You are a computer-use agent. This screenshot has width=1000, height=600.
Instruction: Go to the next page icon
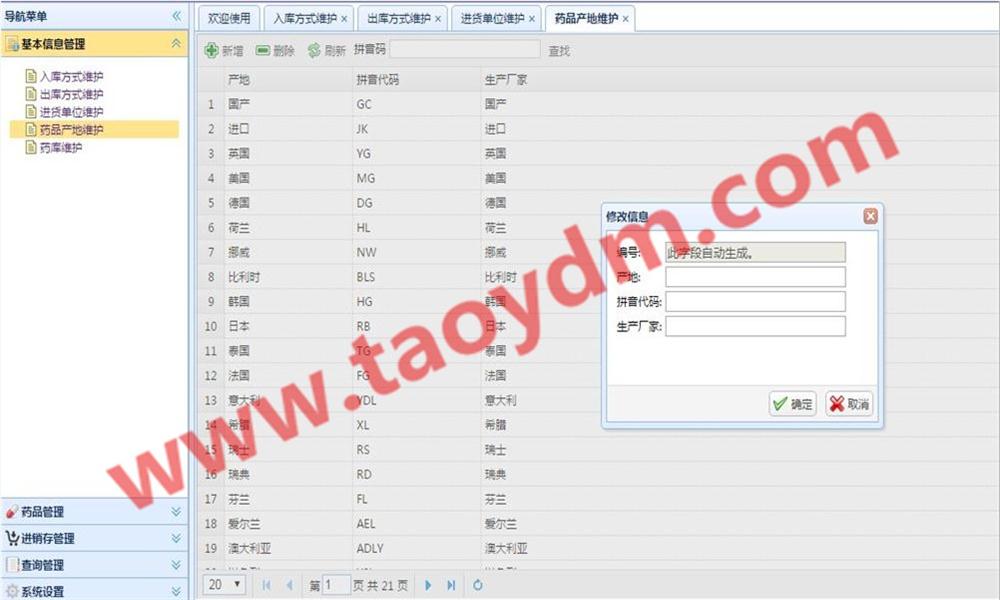[x=428, y=585]
